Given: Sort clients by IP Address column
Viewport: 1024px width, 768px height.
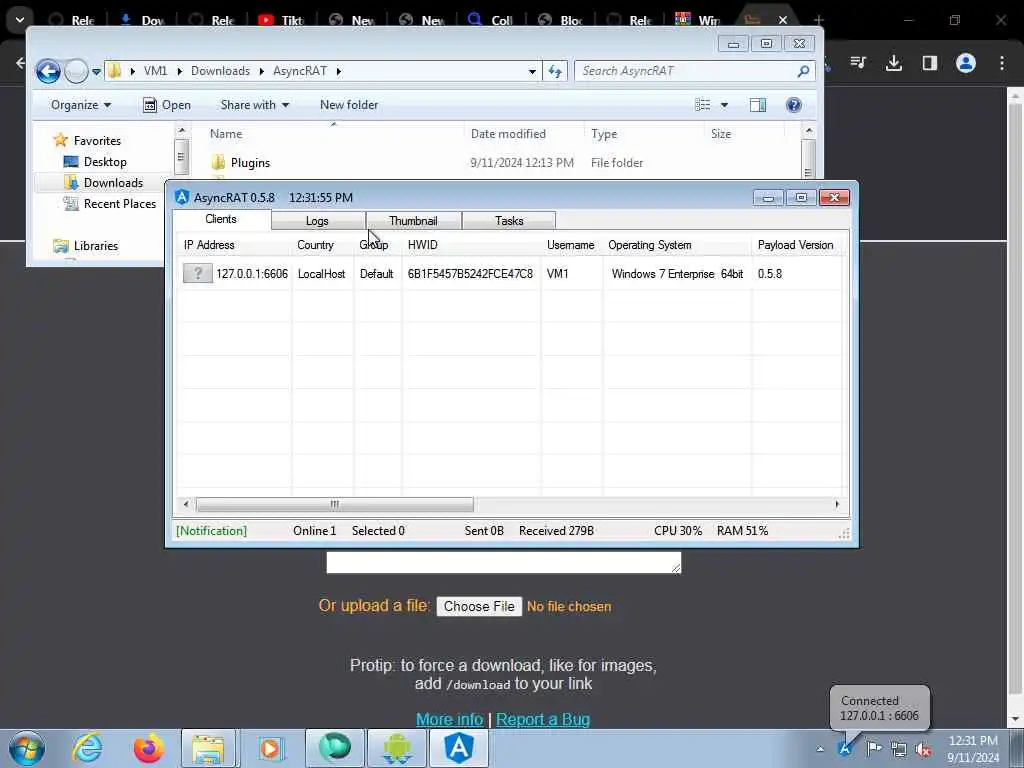Looking at the screenshot, I should [x=209, y=245].
